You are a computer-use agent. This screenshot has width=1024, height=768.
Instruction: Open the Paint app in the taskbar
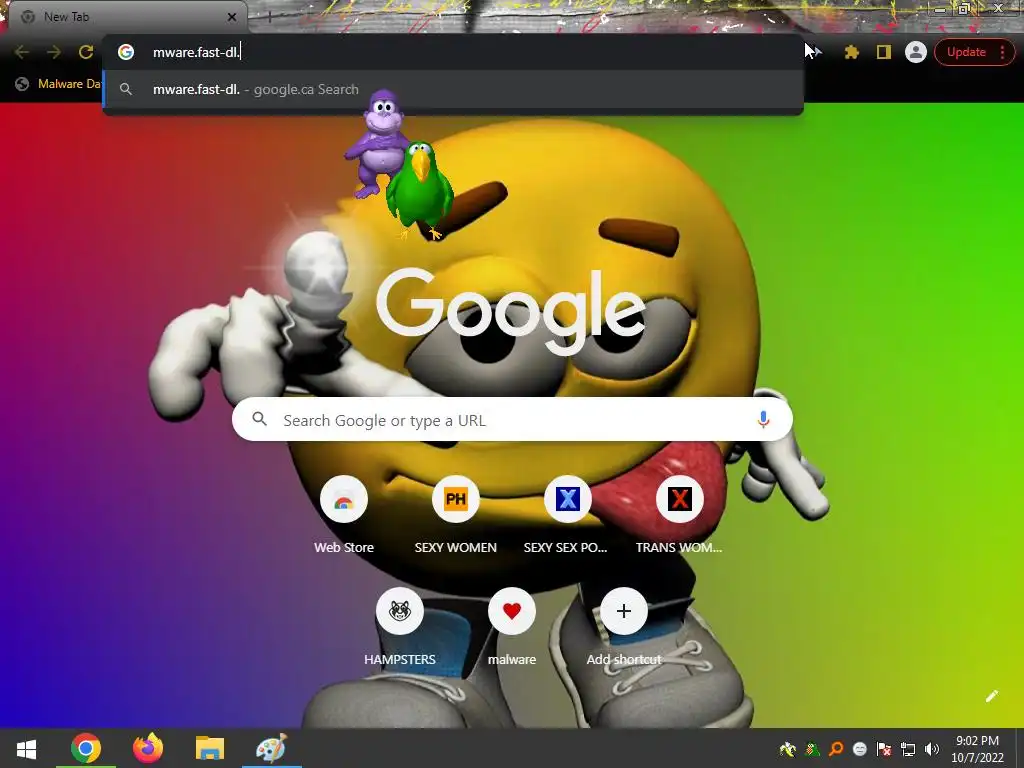click(272, 748)
